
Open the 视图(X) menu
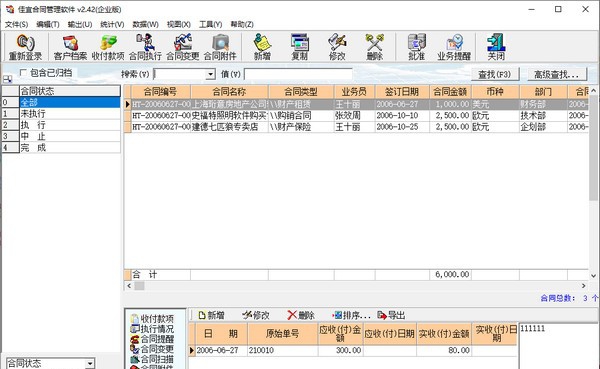(x=178, y=24)
